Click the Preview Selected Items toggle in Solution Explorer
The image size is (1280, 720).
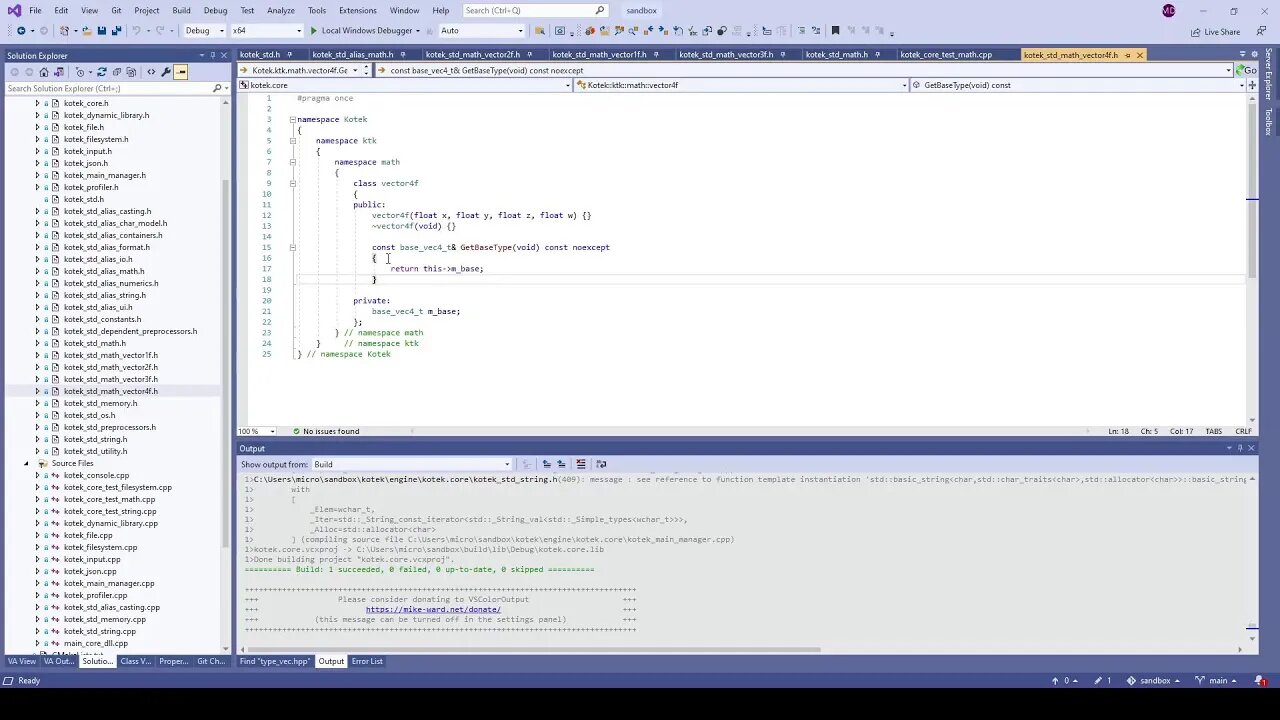[181, 72]
